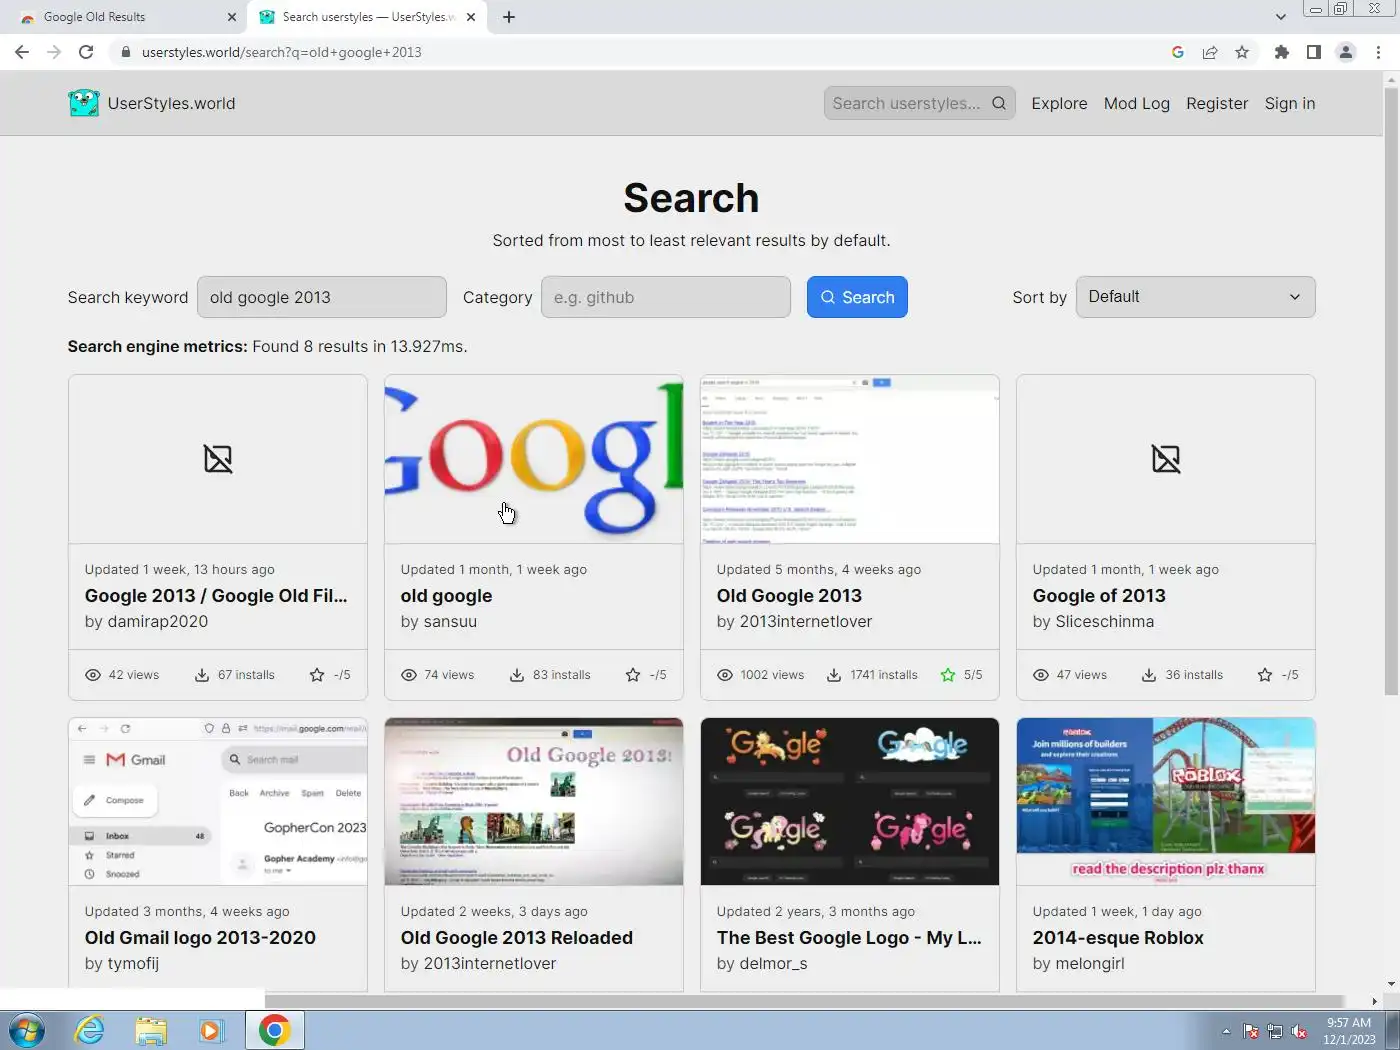Click the Search keyword input field

[x=322, y=297]
